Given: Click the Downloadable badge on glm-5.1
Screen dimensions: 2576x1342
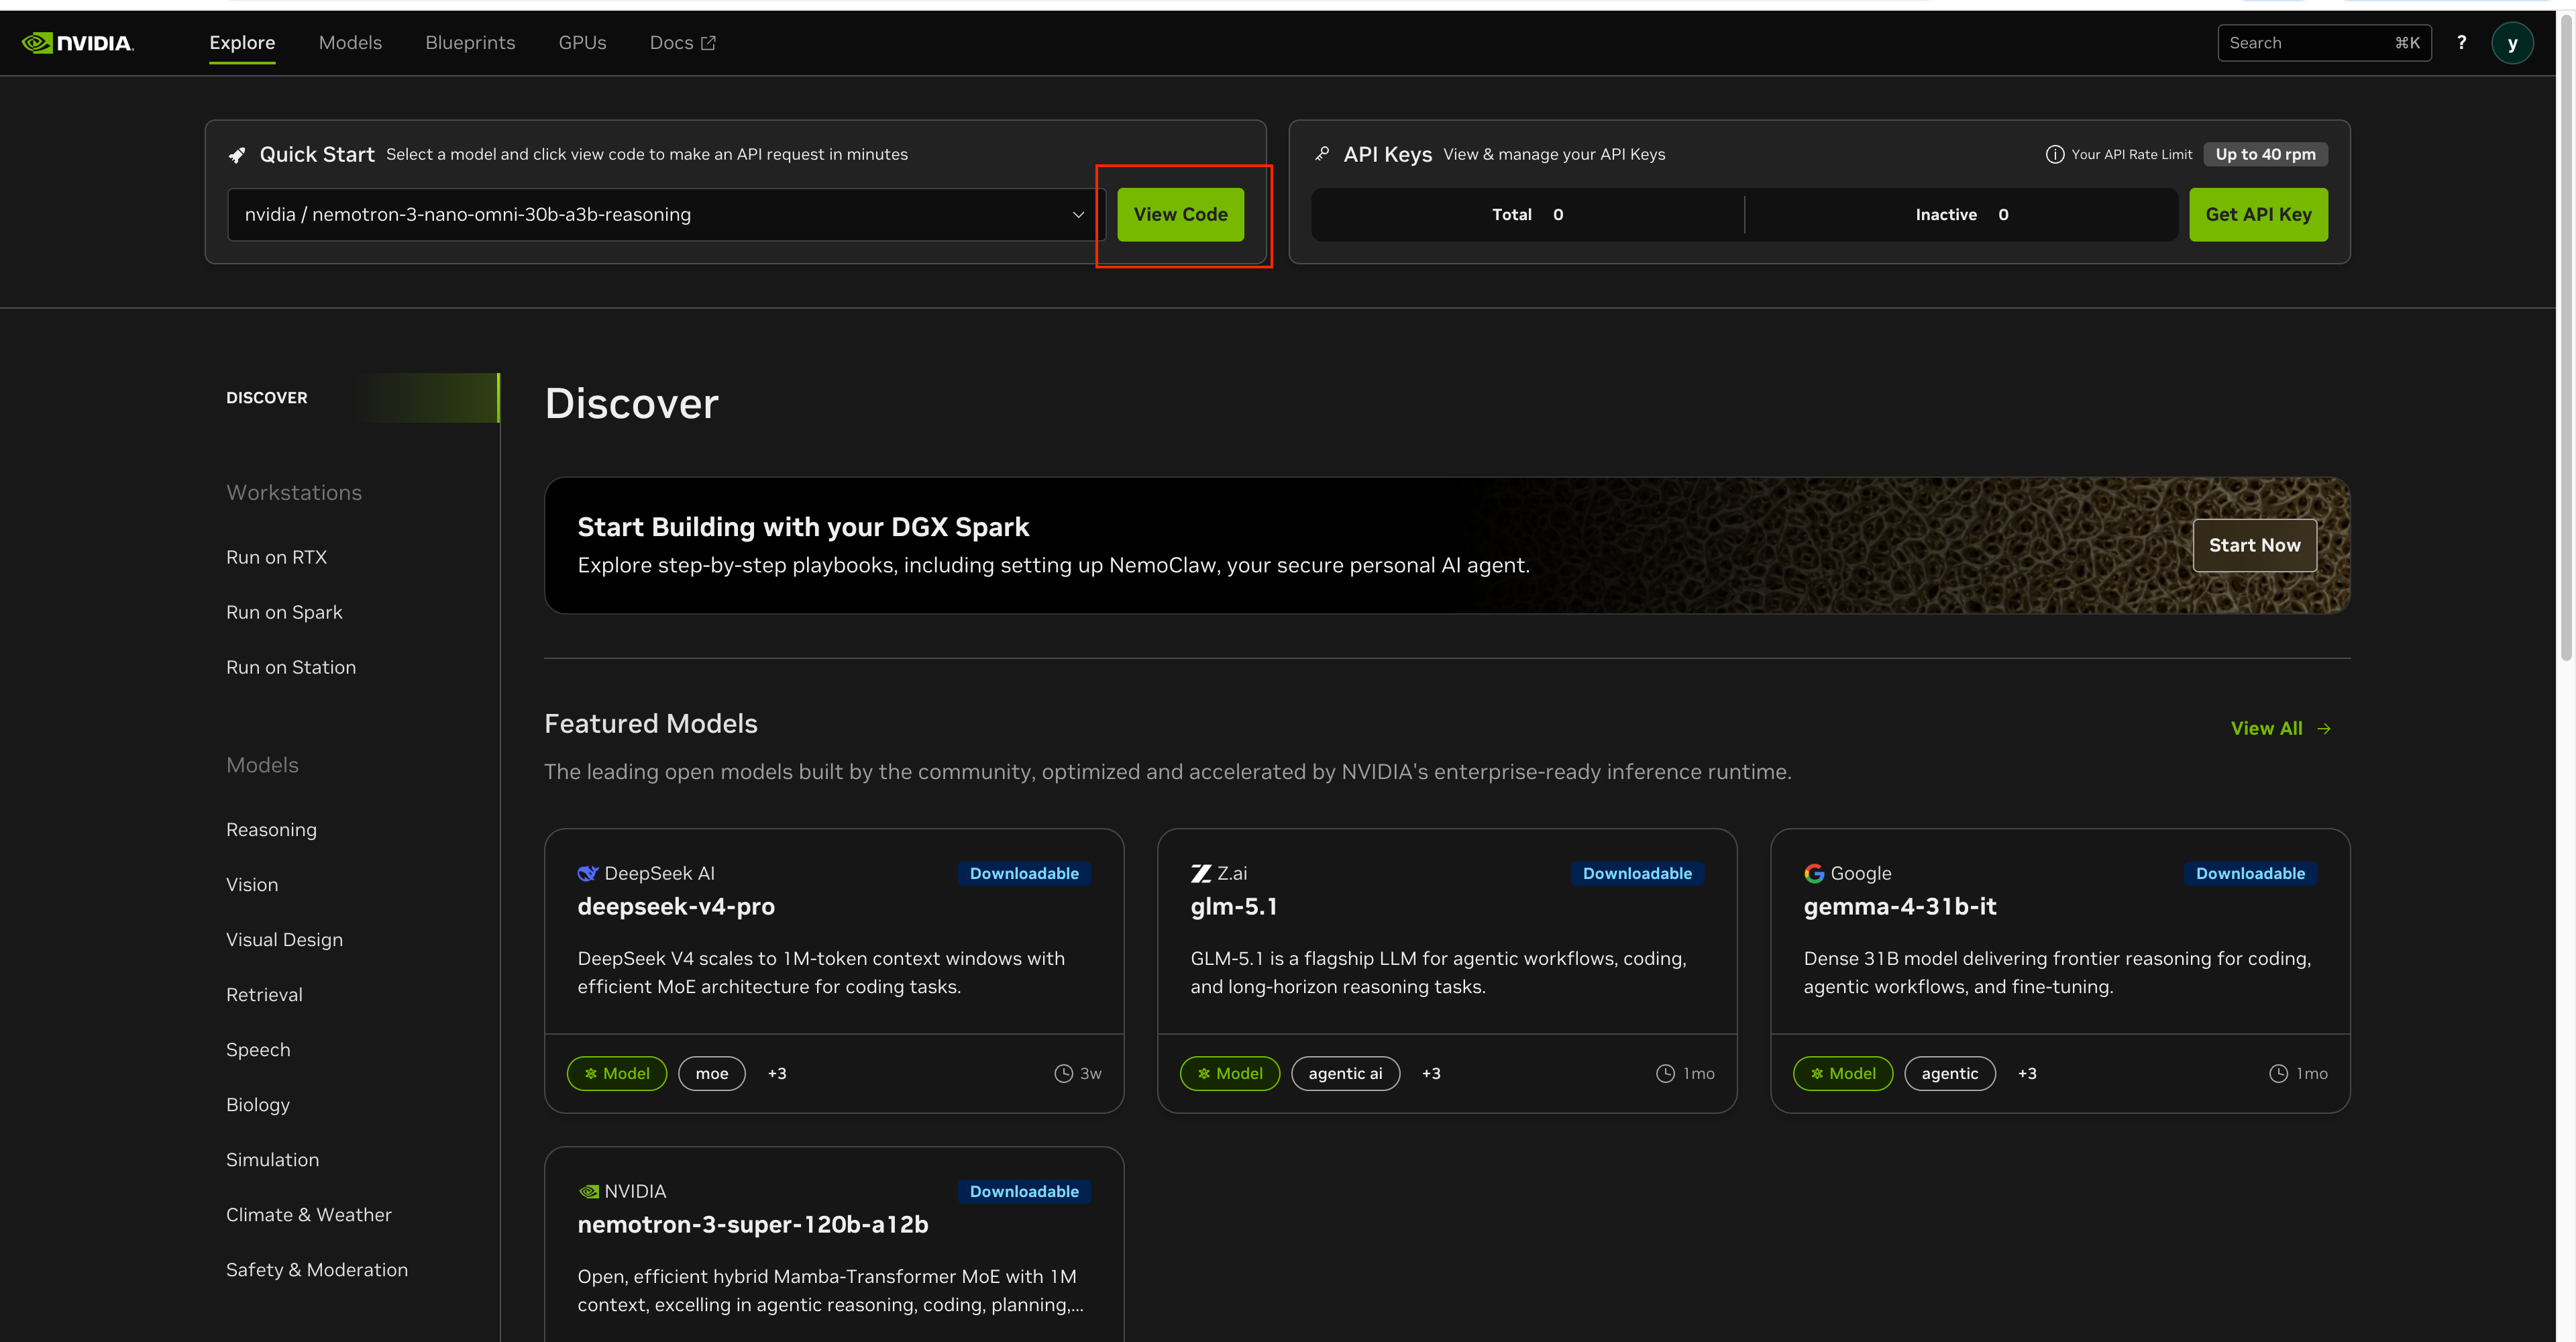Looking at the screenshot, I should [1637, 873].
